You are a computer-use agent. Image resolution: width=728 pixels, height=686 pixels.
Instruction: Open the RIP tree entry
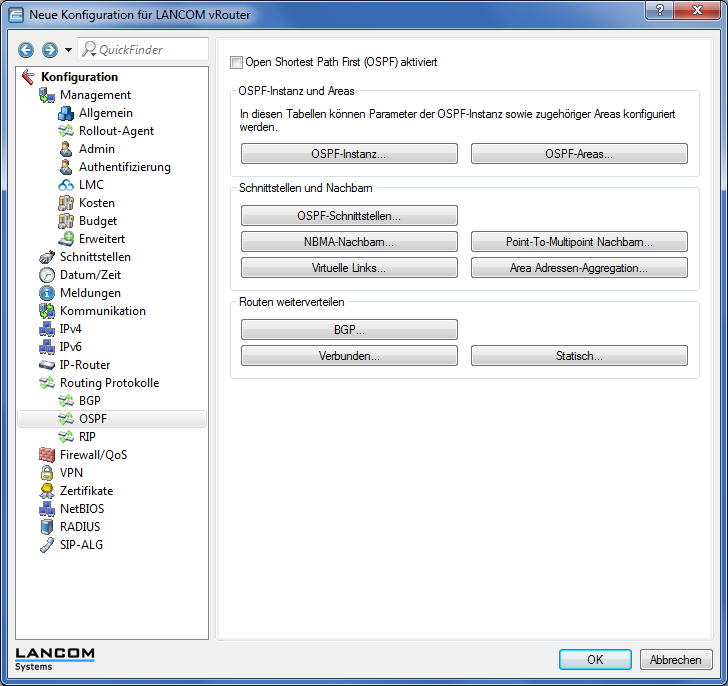point(87,437)
